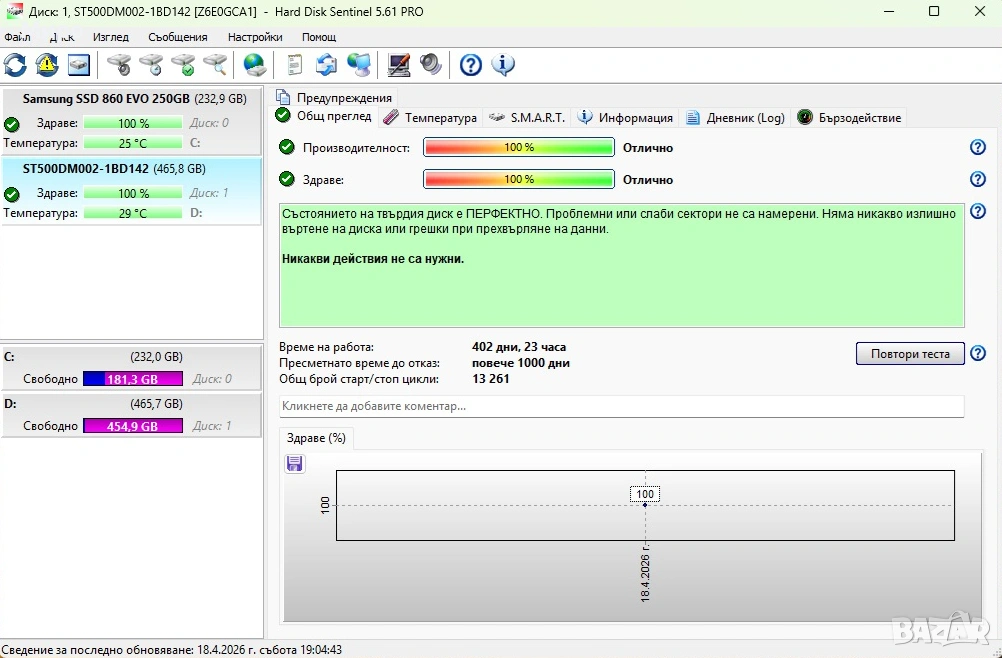Viewport: 1002px width, 658px height.
Task: Open the blue question mark help toolbar icon
Action: tap(471, 65)
